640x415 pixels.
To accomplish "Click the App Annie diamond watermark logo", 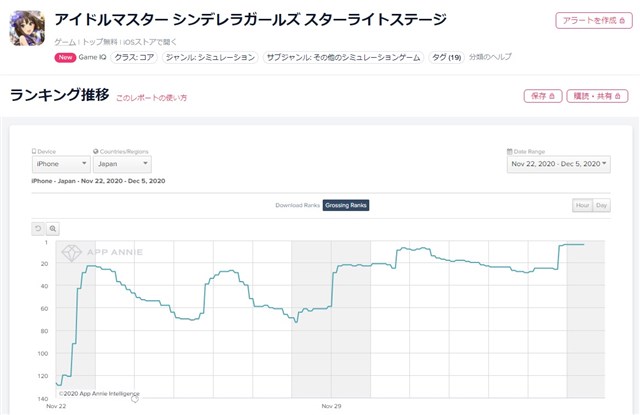I will (x=71, y=253).
